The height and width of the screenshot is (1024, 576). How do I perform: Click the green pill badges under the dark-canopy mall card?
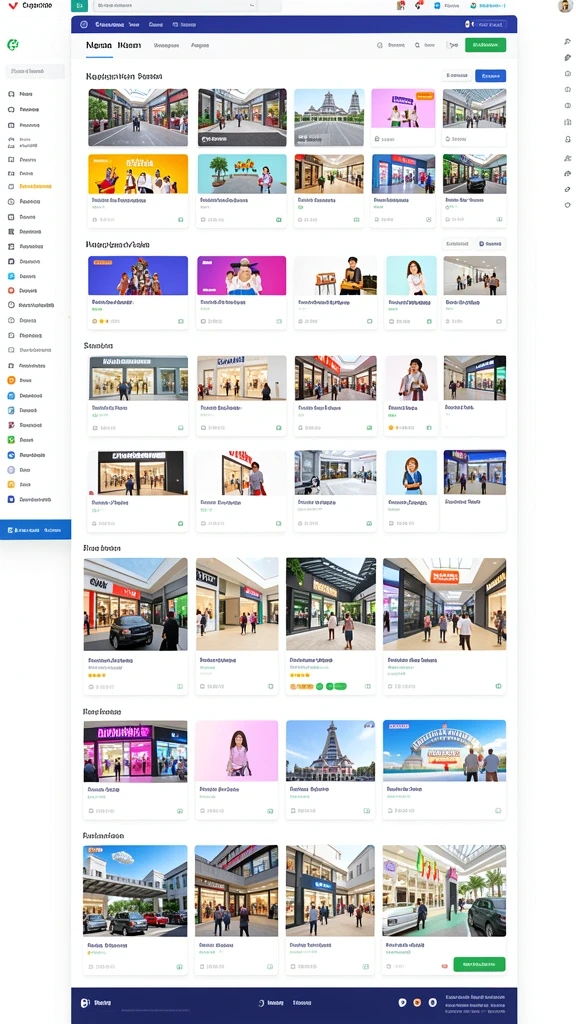pos(332,686)
